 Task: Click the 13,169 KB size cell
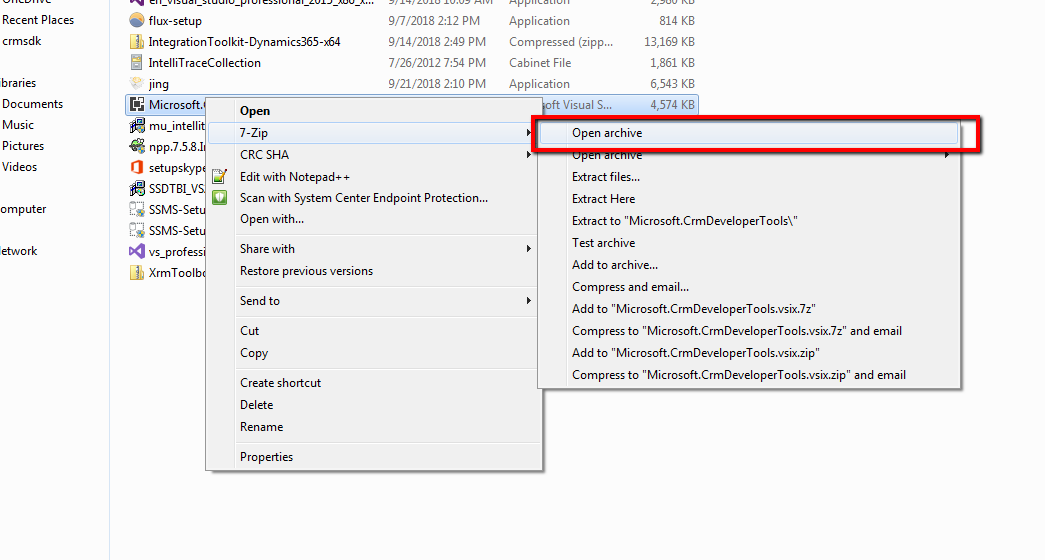[669, 42]
